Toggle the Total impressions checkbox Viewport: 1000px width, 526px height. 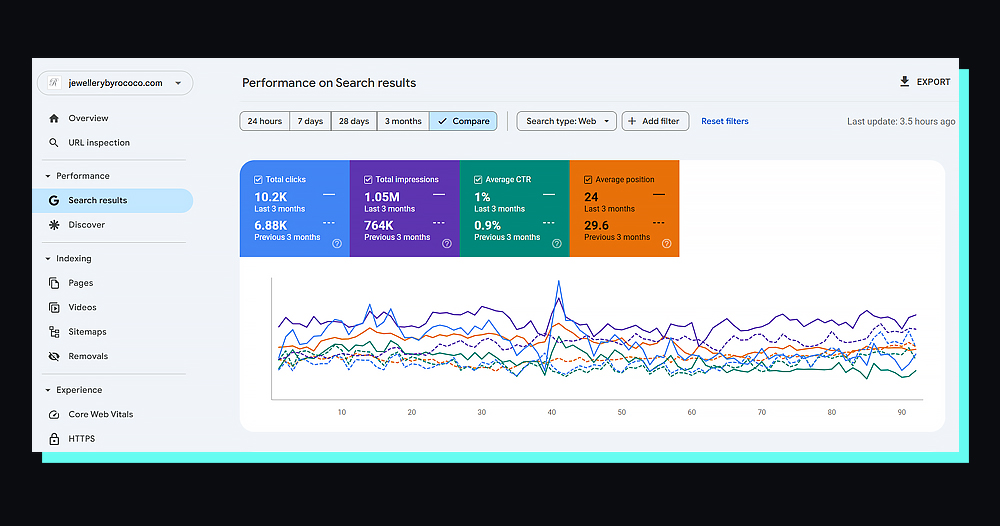point(368,180)
